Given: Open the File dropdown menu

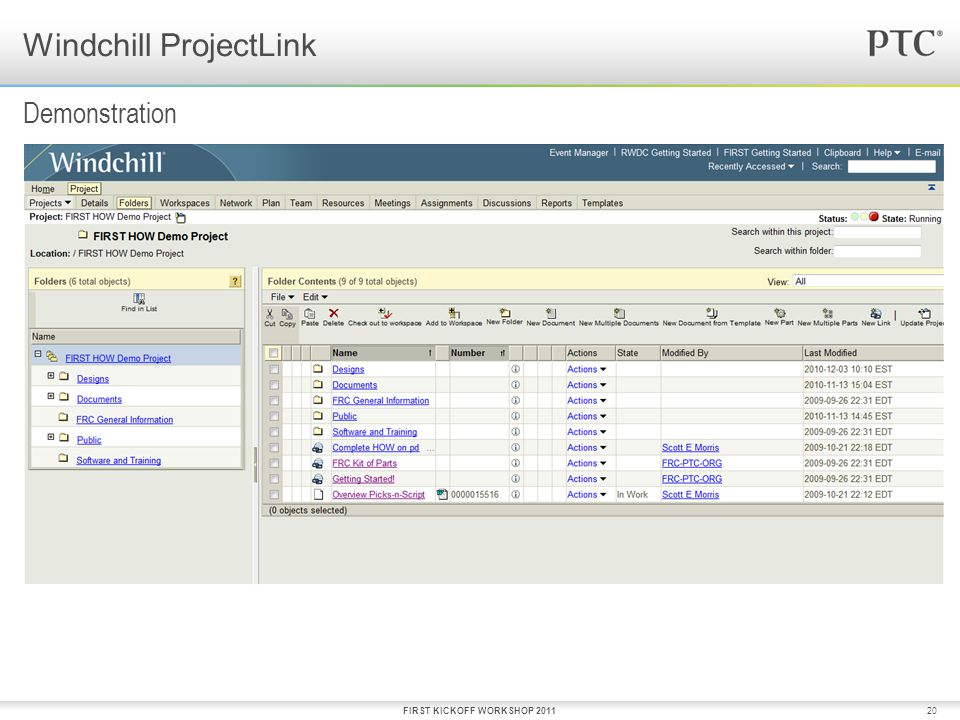Looking at the screenshot, I should click(282, 297).
